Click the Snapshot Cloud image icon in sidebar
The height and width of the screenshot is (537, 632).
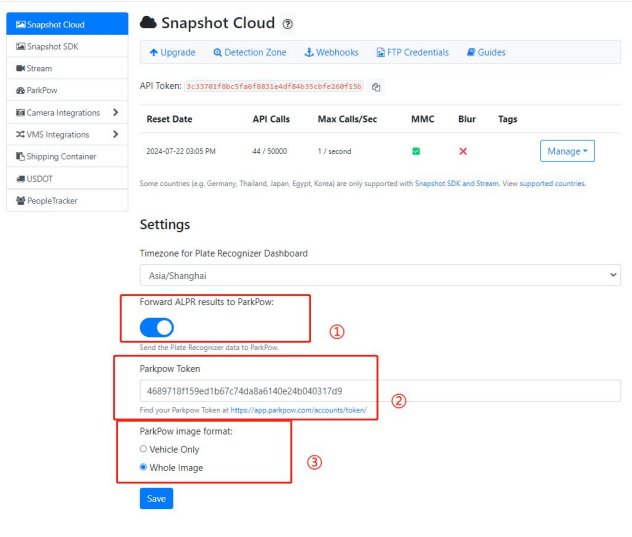pos(21,25)
